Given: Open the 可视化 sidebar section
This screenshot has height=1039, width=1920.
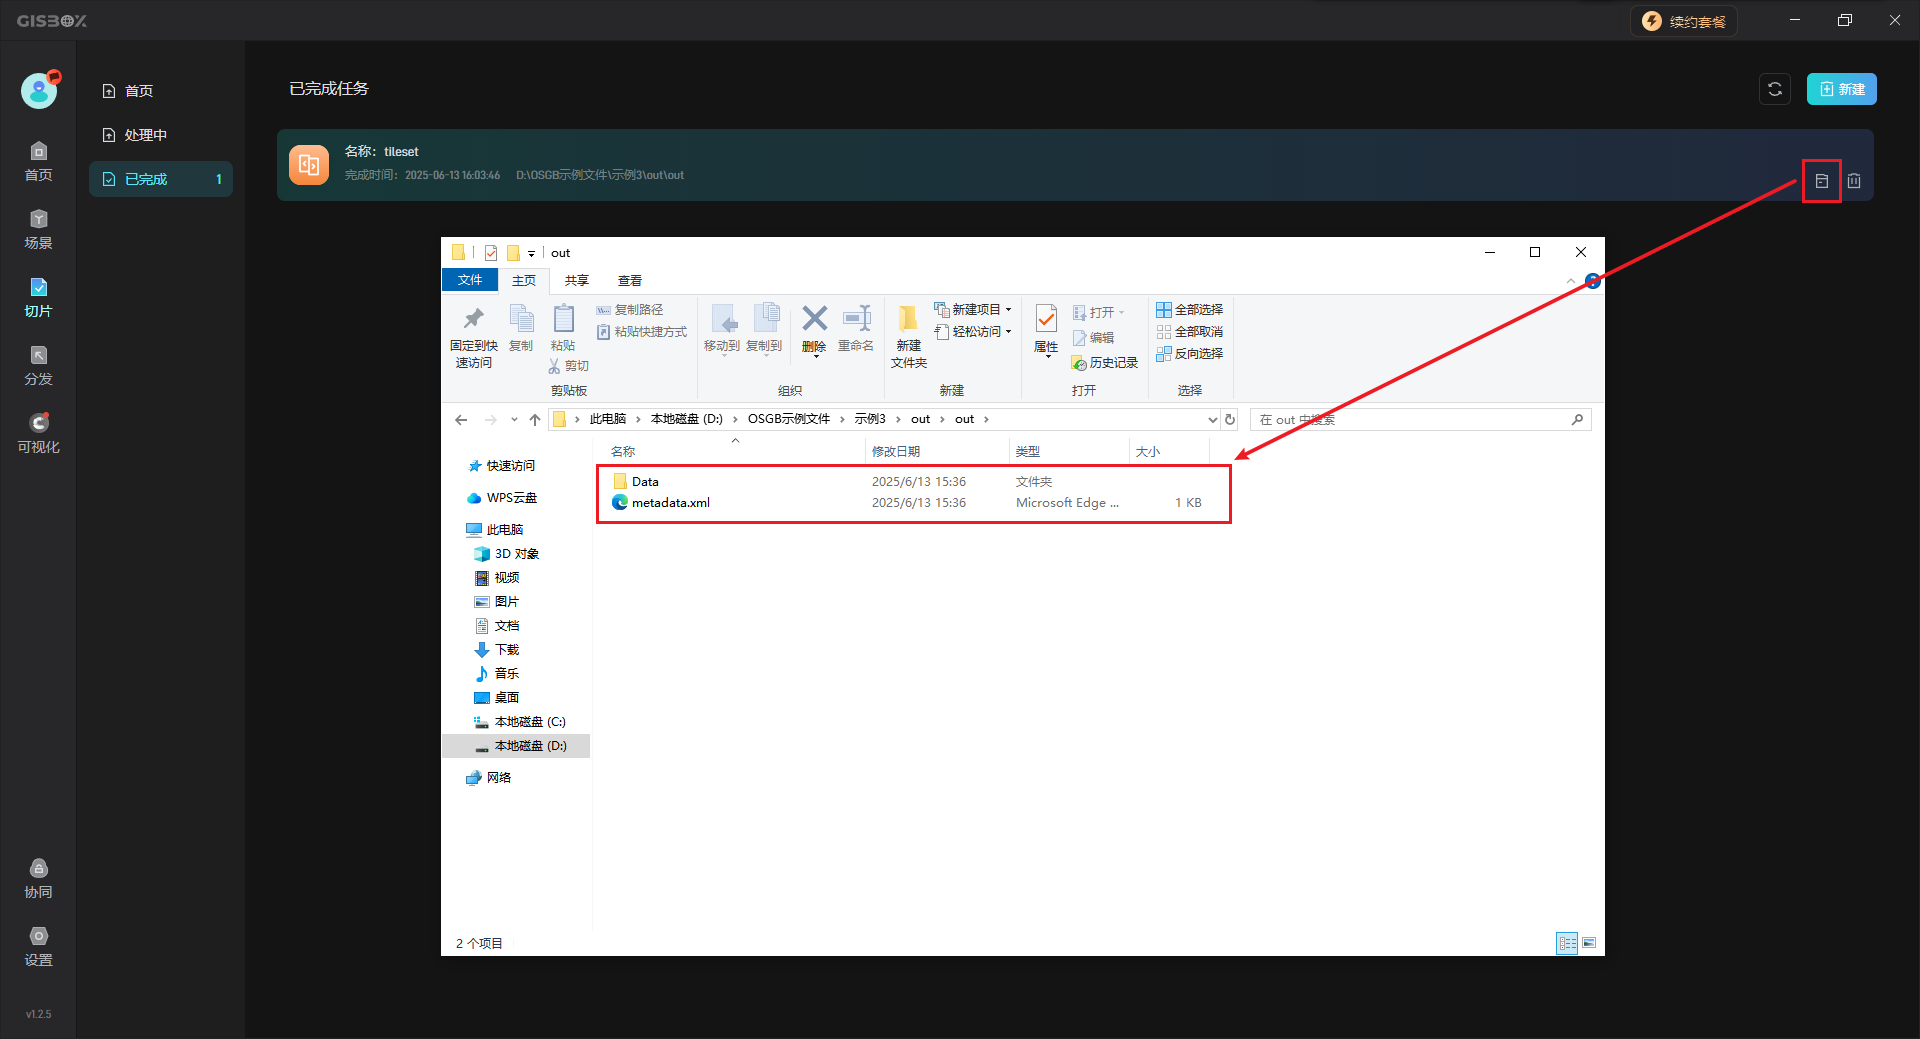Looking at the screenshot, I should point(38,434).
